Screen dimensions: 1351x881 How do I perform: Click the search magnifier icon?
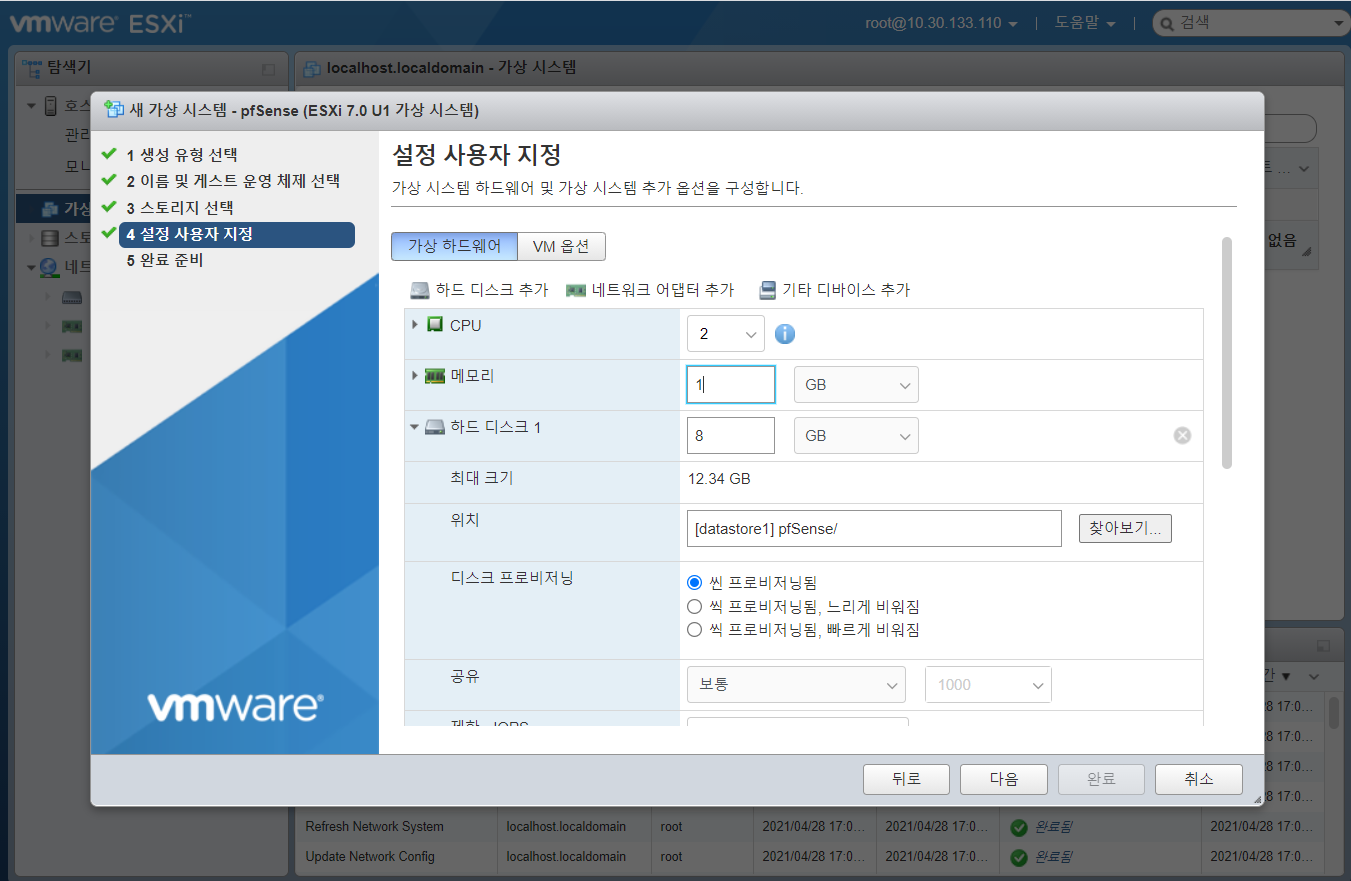(x=1166, y=23)
